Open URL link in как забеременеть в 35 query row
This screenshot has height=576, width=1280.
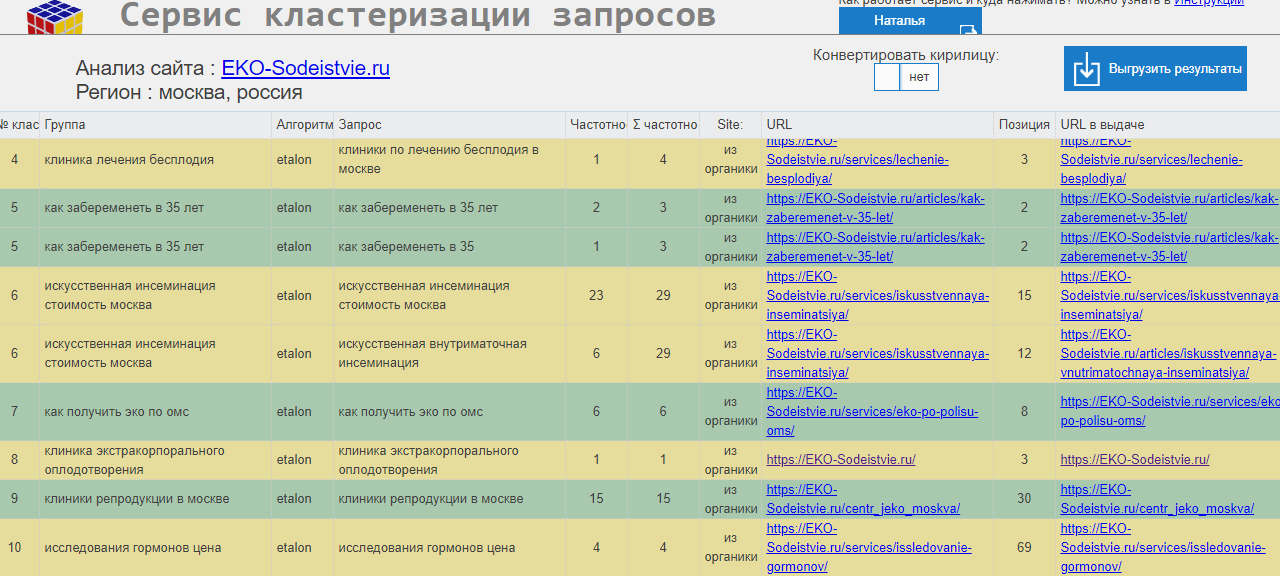coord(876,247)
